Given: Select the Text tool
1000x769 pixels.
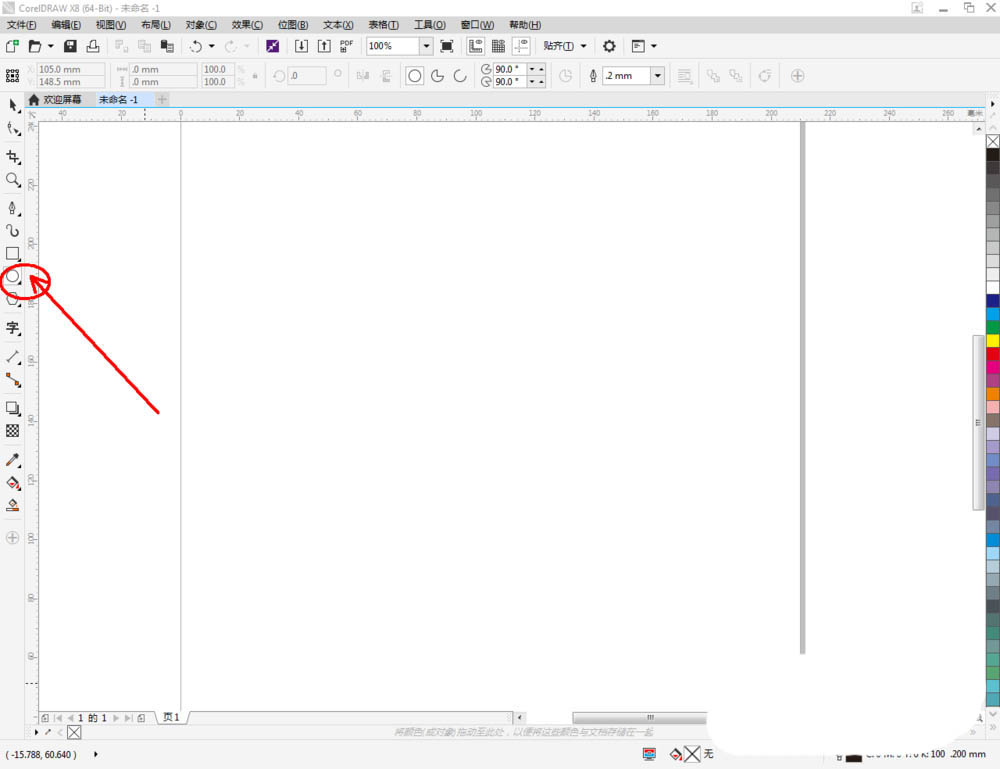Looking at the screenshot, I should click(13, 328).
